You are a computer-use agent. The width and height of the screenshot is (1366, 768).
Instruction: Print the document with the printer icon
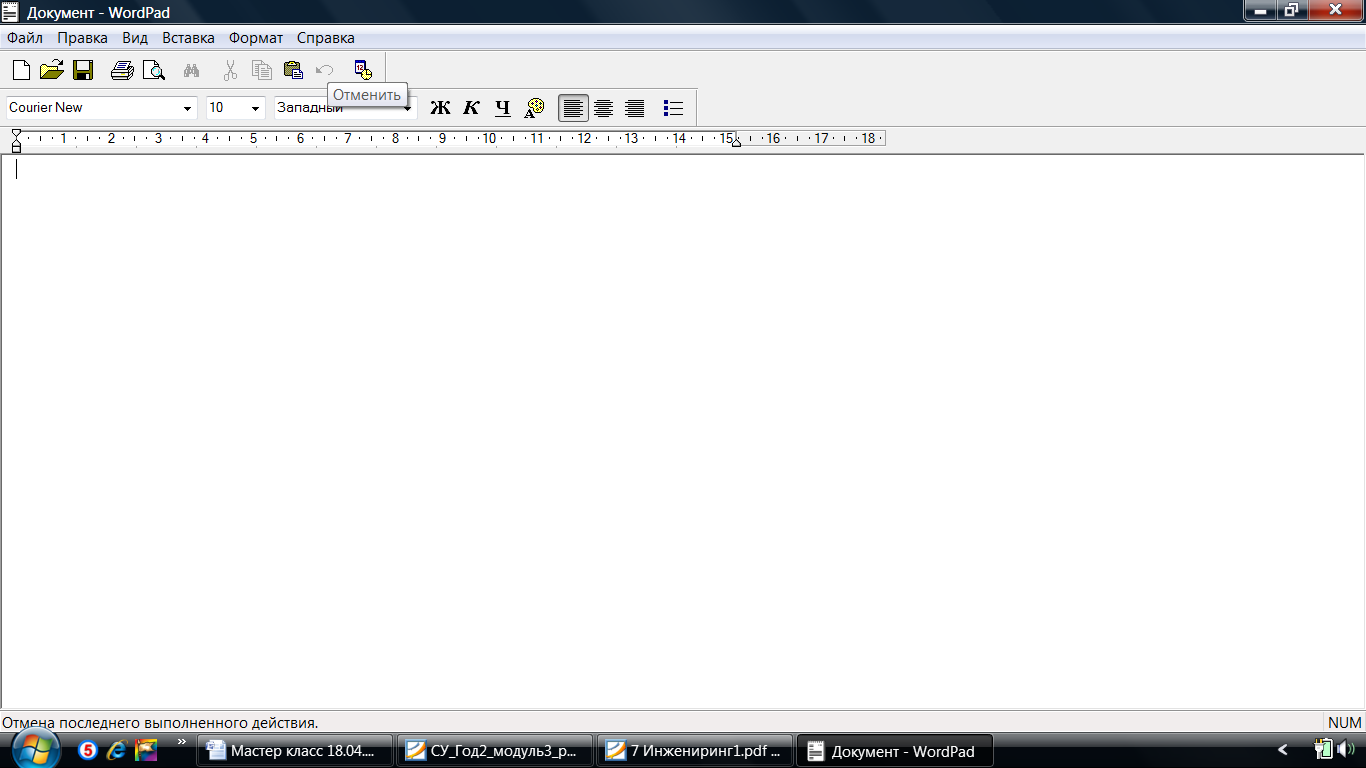point(122,70)
